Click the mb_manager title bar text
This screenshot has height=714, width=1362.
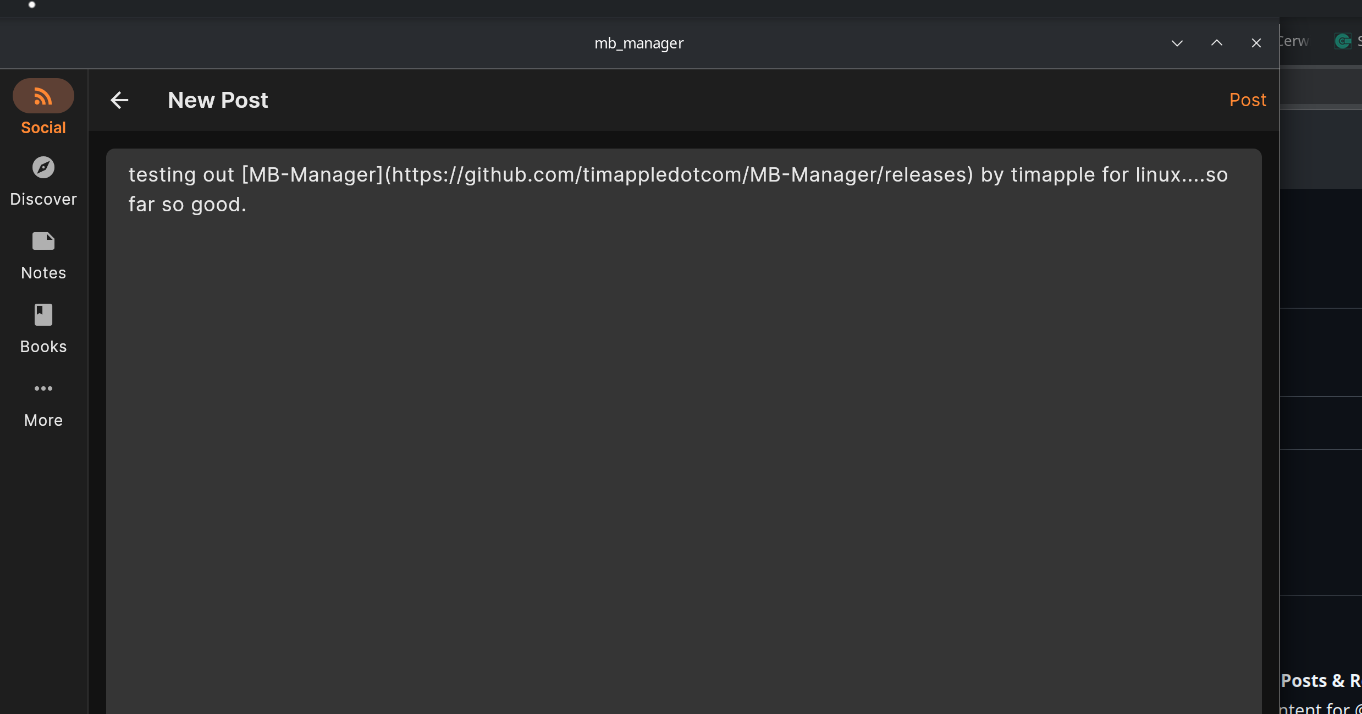tap(639, 43)
